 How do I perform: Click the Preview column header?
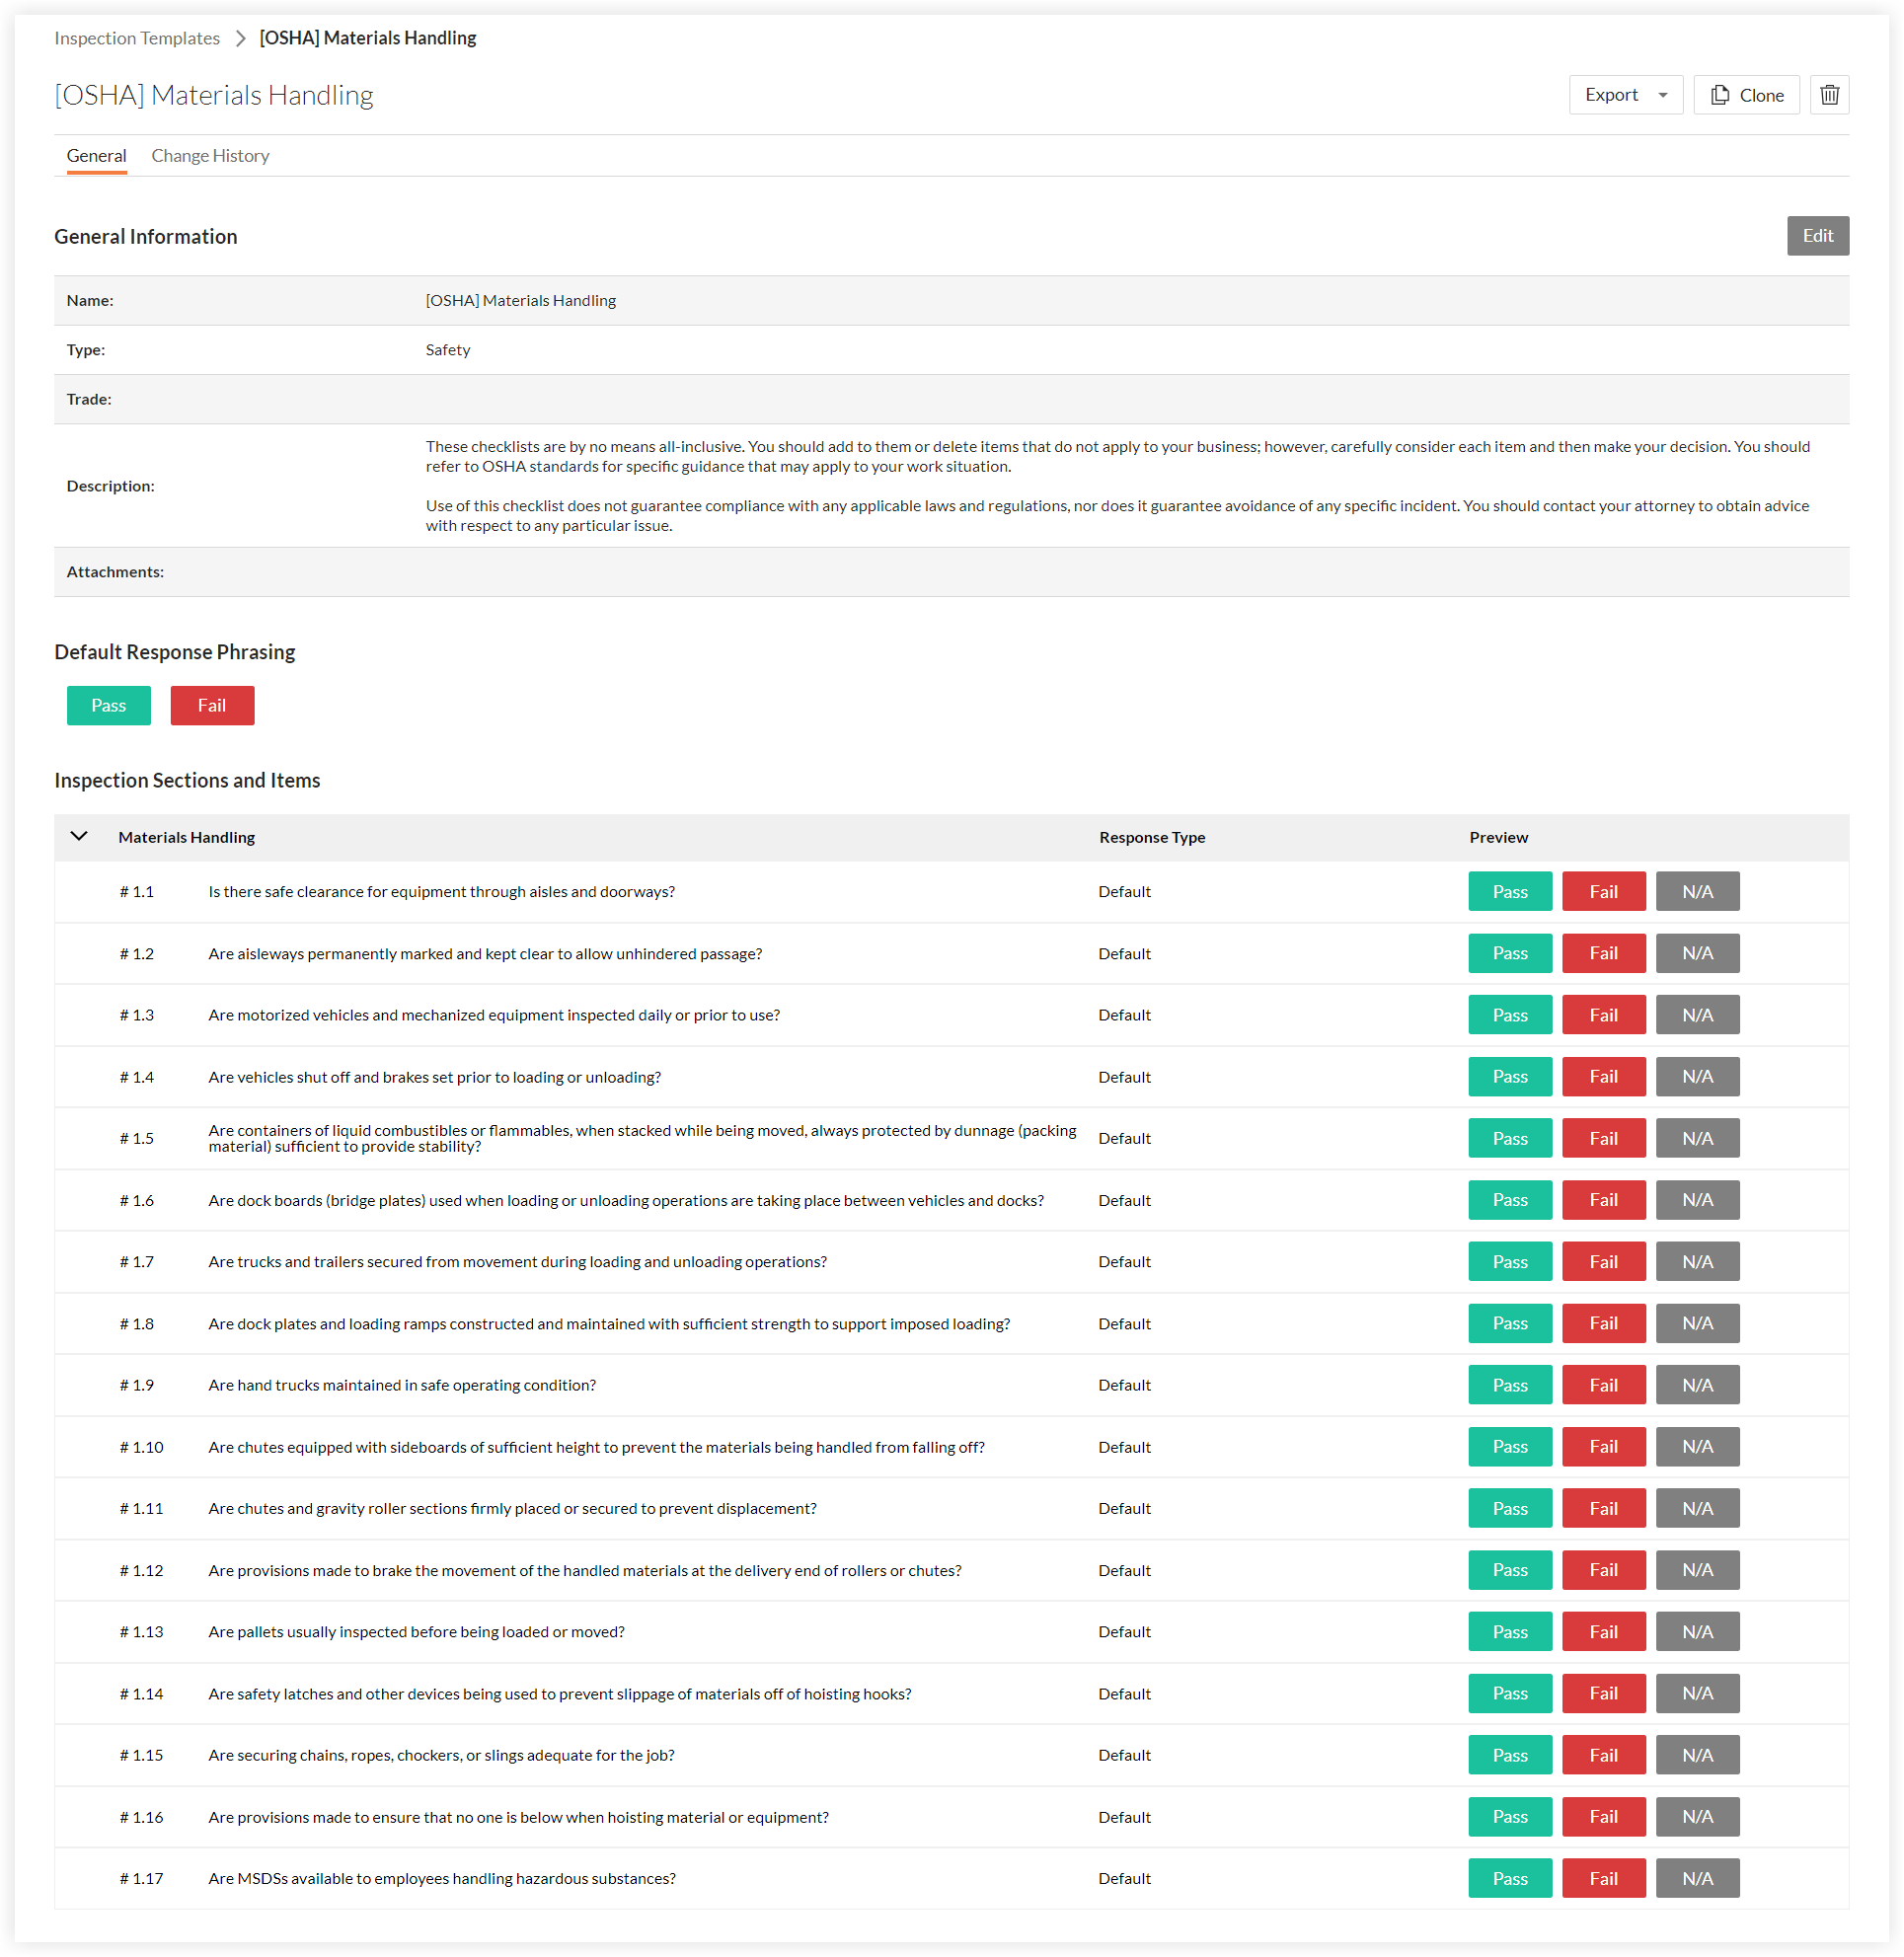click(1497, 837)
